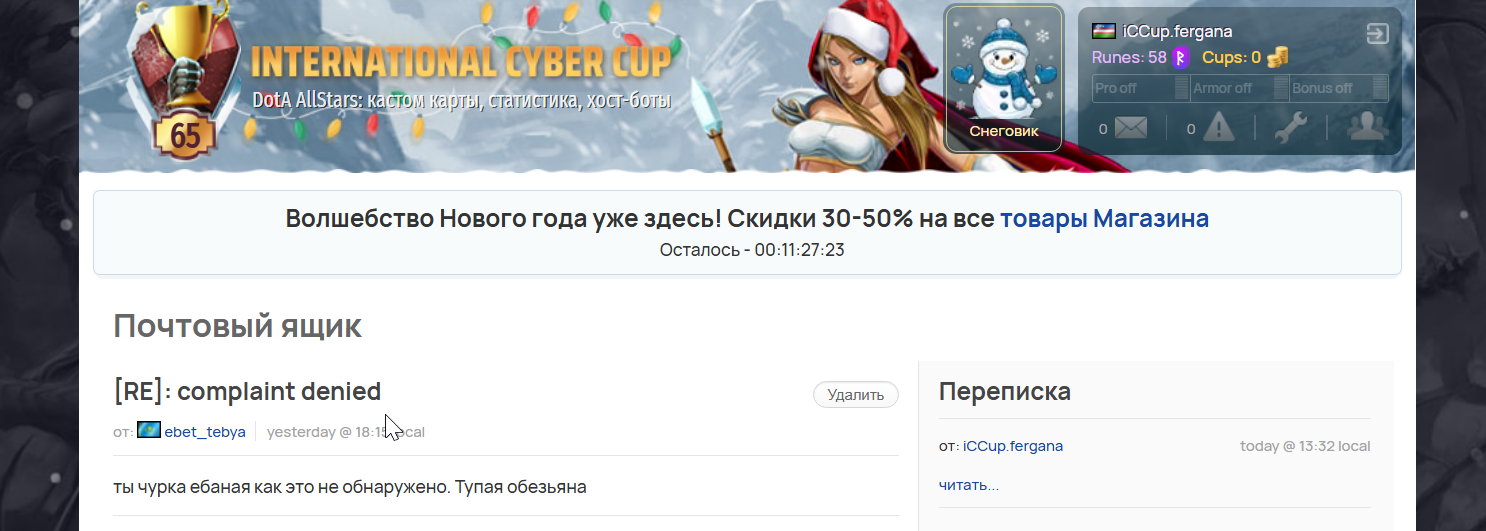This screenshot has width=1486, height=531.
Task: Click the gold Cups coins icon
Action: point(1277,58)
